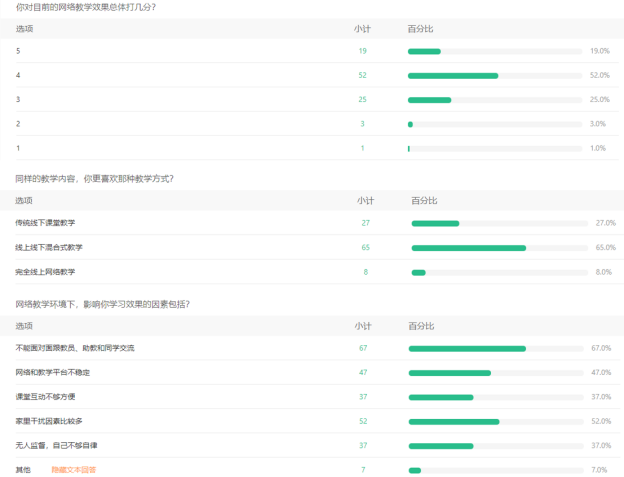The width and height of the screenshot is (624, 477).
Task: Click the progress bar for rating 5
Action: (495, 51)
